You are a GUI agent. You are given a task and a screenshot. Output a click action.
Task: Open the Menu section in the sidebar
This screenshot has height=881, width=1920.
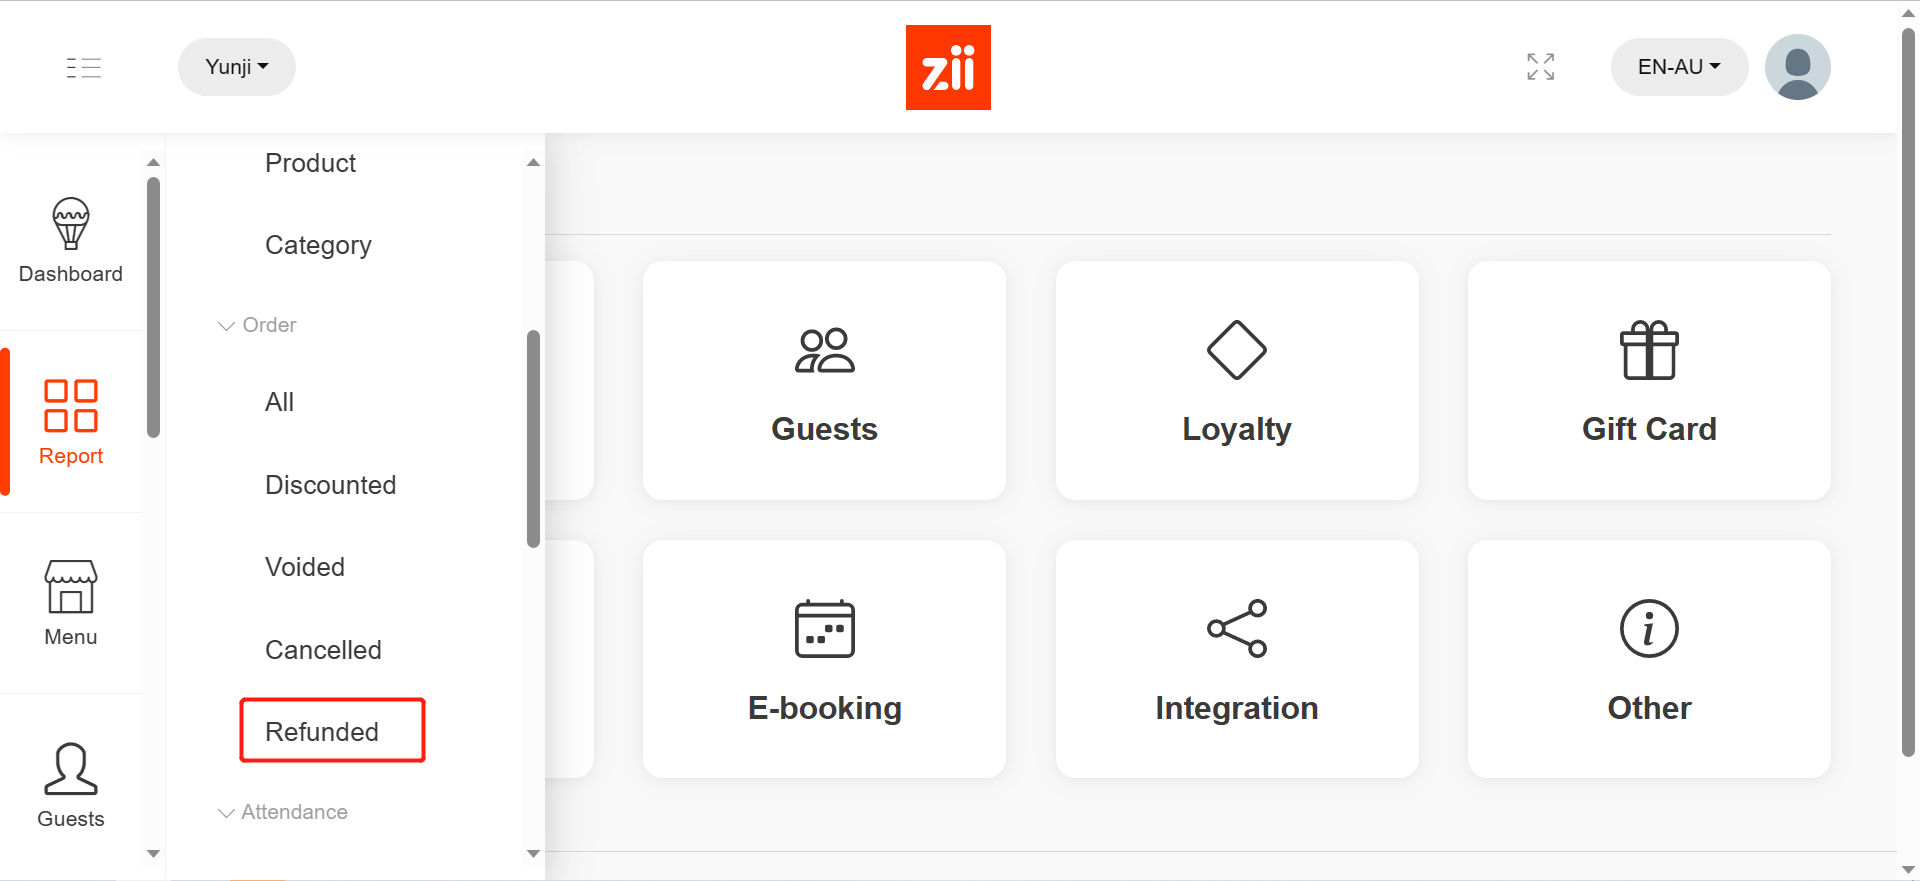pyautogui.click(x=70, y=600)
